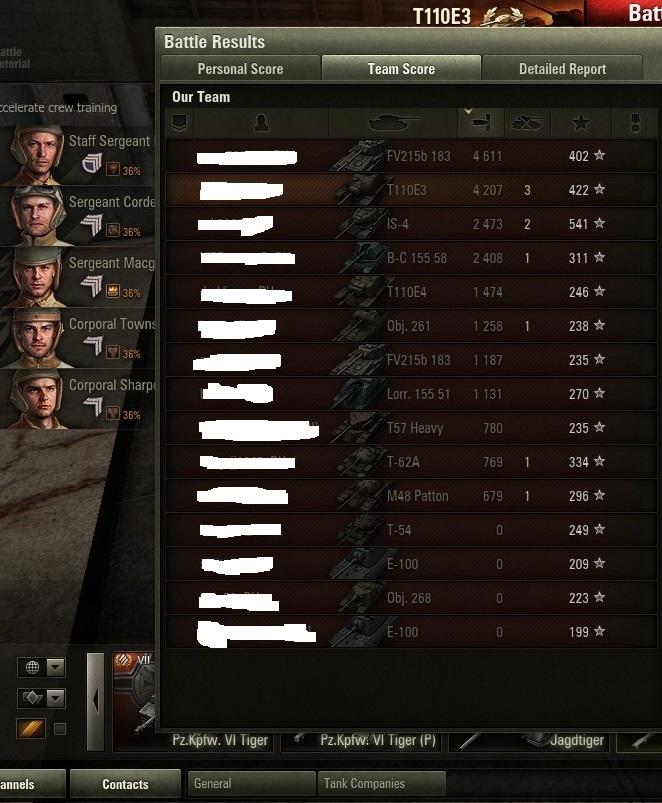Select the T110E3 row in team list

(412, 190)
